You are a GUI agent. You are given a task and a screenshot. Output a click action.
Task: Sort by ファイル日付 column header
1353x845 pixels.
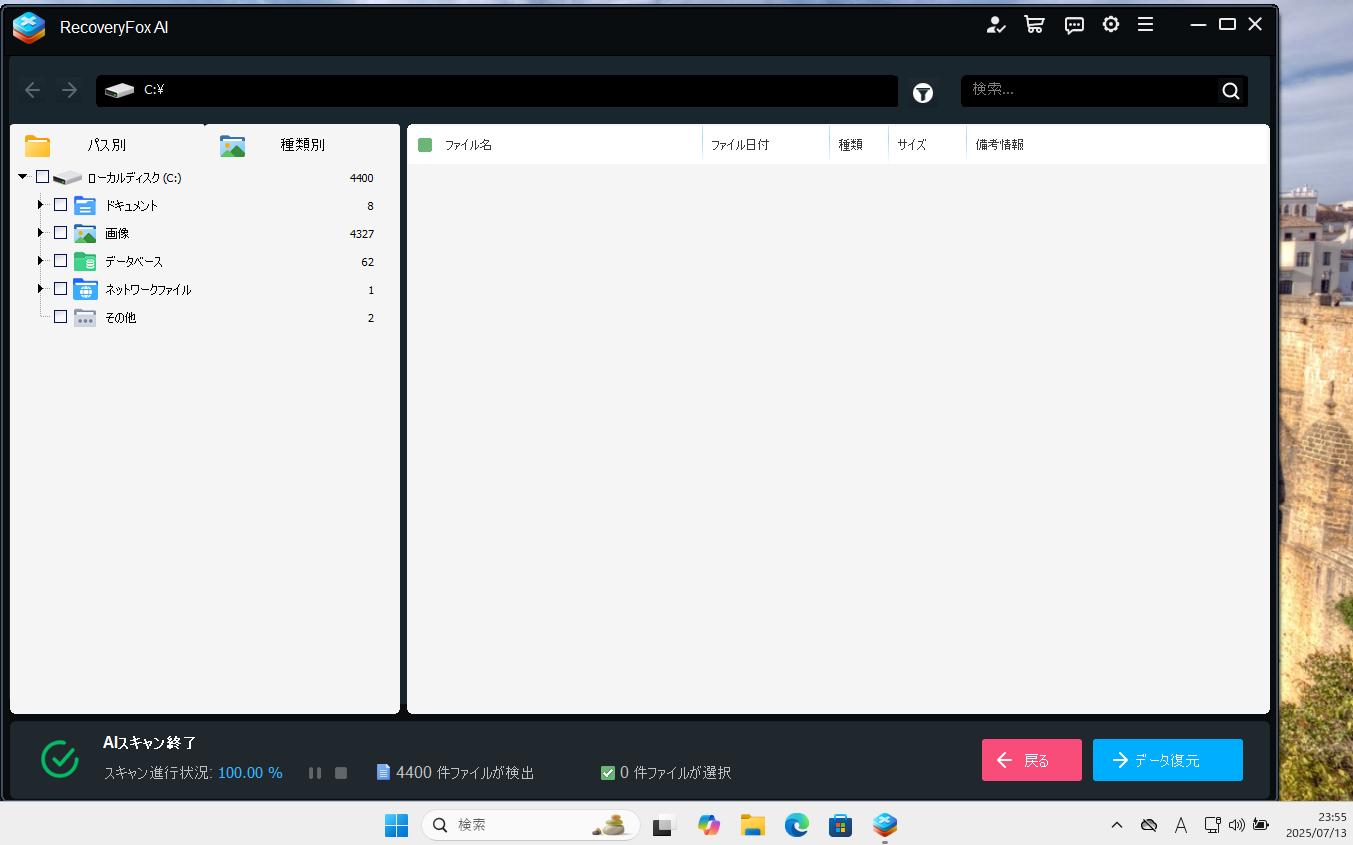[x=740, y=145]
